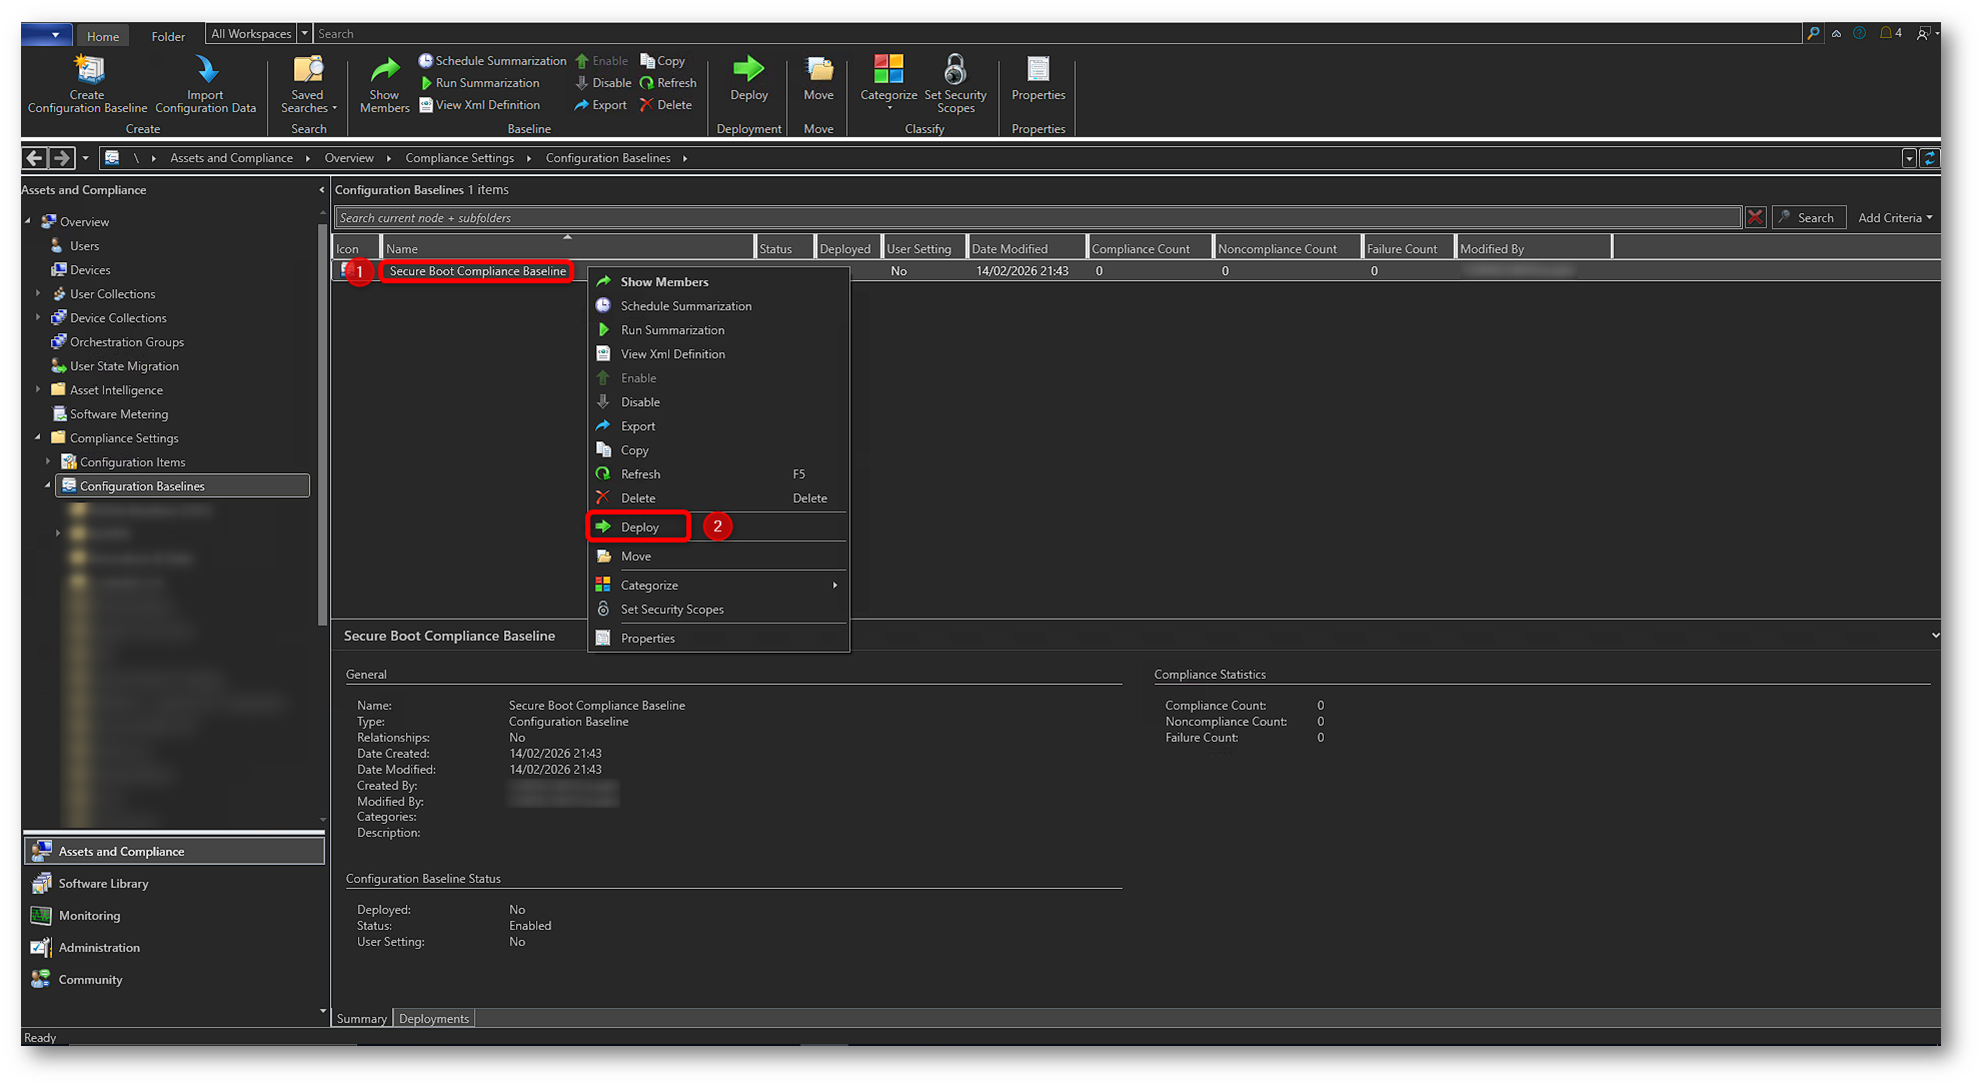Image resolution: width=1983 pixels, height=1088 pixels.
Task: Choose Deploy from the context menu
Action: click(x=639, y=527)
